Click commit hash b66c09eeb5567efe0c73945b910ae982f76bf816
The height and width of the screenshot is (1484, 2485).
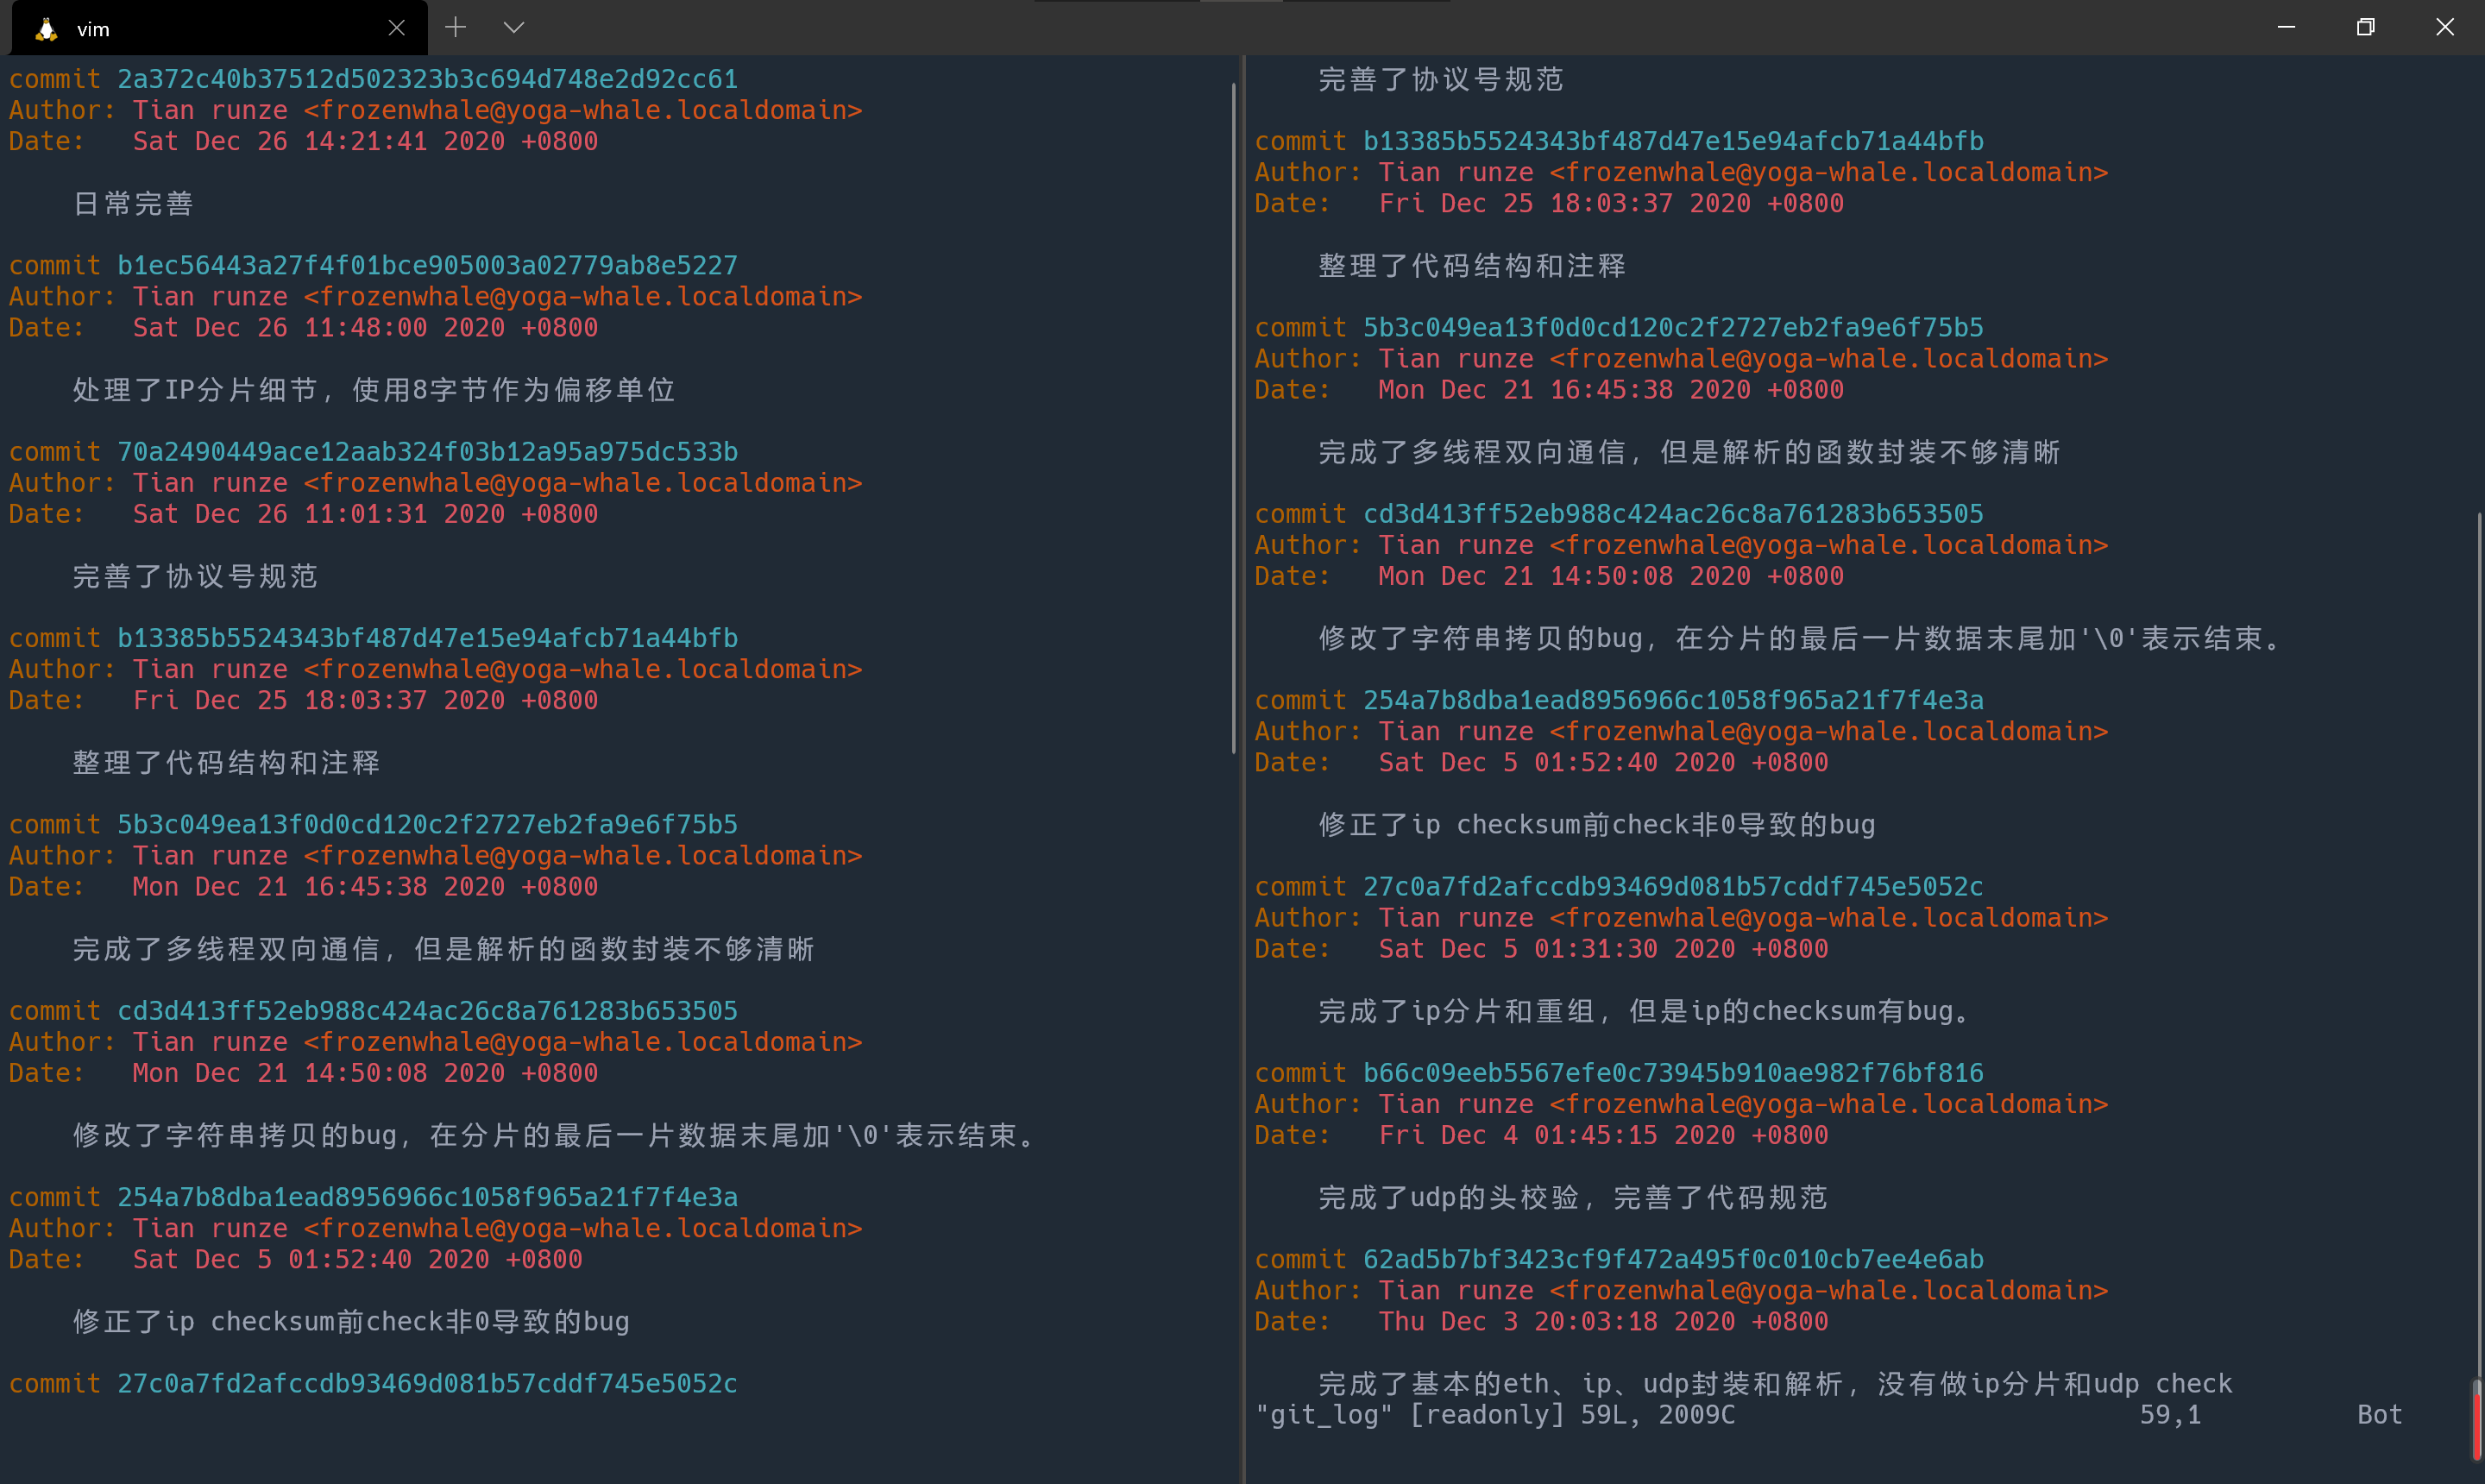click(1673, 1073)
